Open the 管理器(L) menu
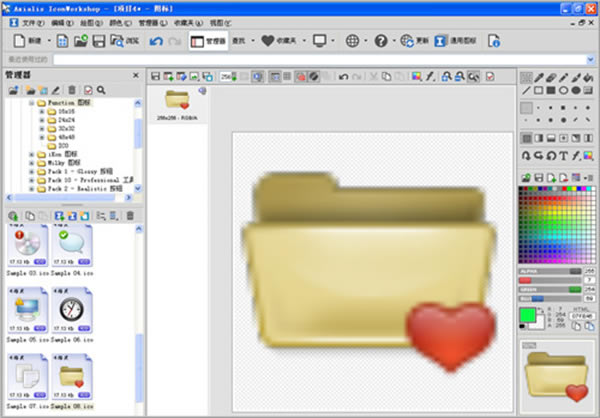The height and width of the screenshot is (418, 600). [x=153, y=23]
